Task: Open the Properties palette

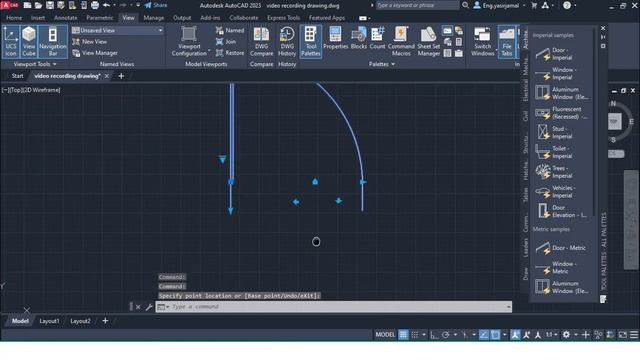Action: pyautogui.click(x=336, y=38)
